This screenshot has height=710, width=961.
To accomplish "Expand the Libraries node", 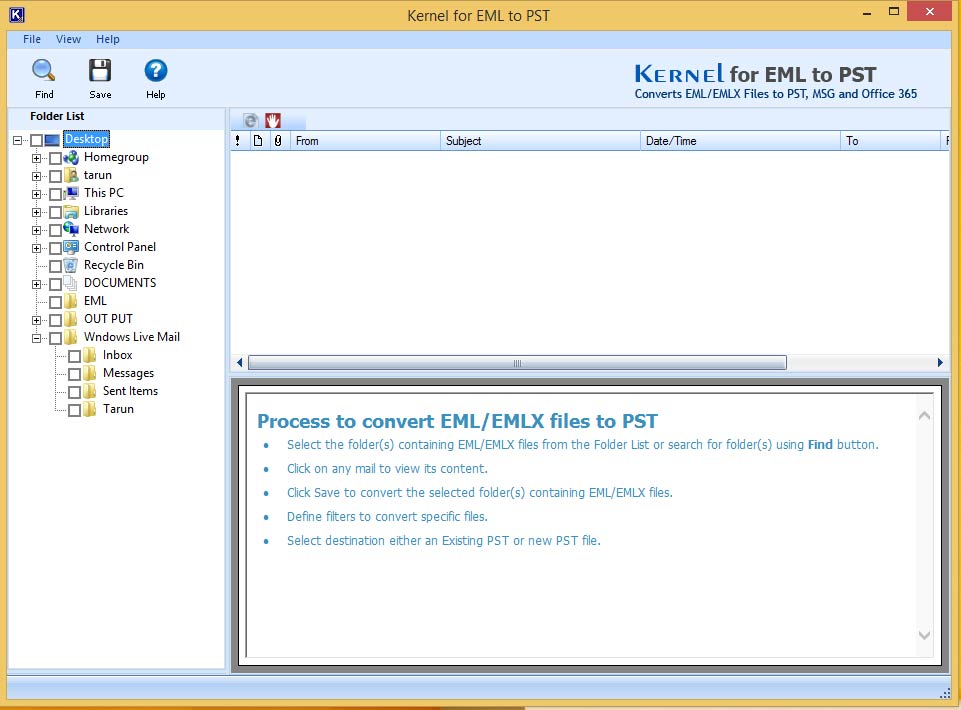I will (36, 212).
